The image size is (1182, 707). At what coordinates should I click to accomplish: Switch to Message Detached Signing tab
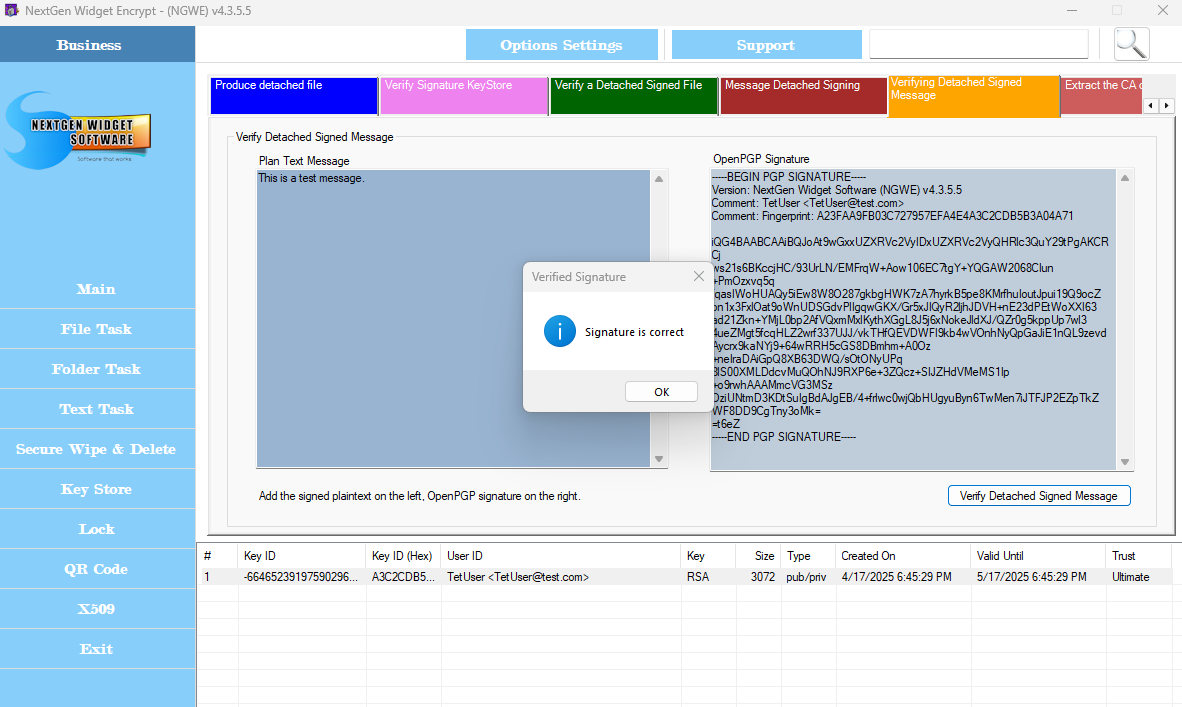[x=804, y=96]
